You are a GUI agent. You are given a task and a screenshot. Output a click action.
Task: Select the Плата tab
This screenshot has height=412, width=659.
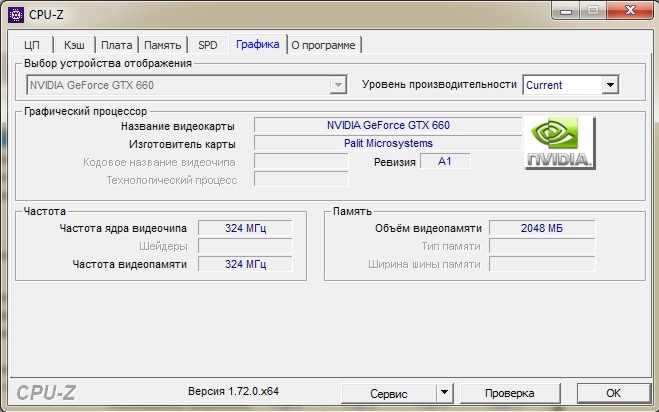[x=117, y=45]
